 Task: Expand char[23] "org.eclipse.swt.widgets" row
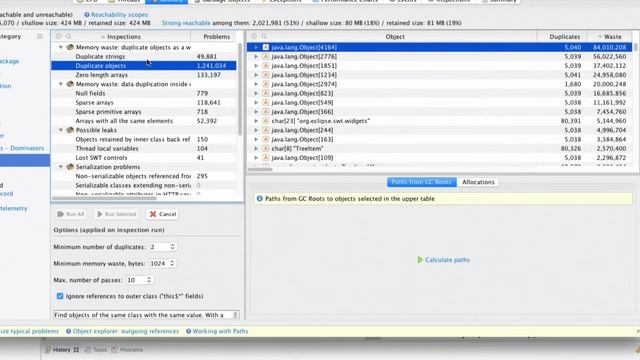click(256, 121)
